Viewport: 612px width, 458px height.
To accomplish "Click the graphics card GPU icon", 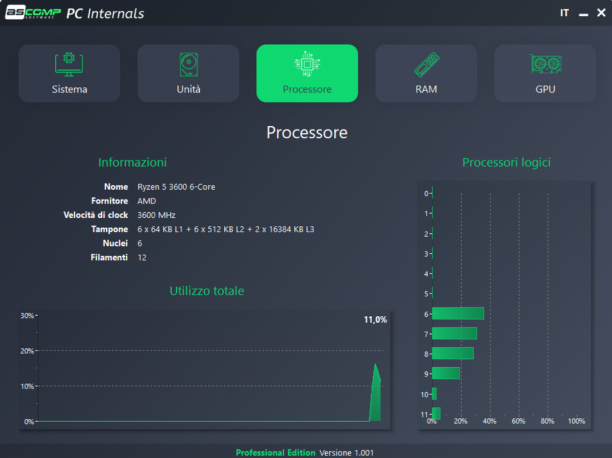I will pyautogui.click(x=546, y=64).
